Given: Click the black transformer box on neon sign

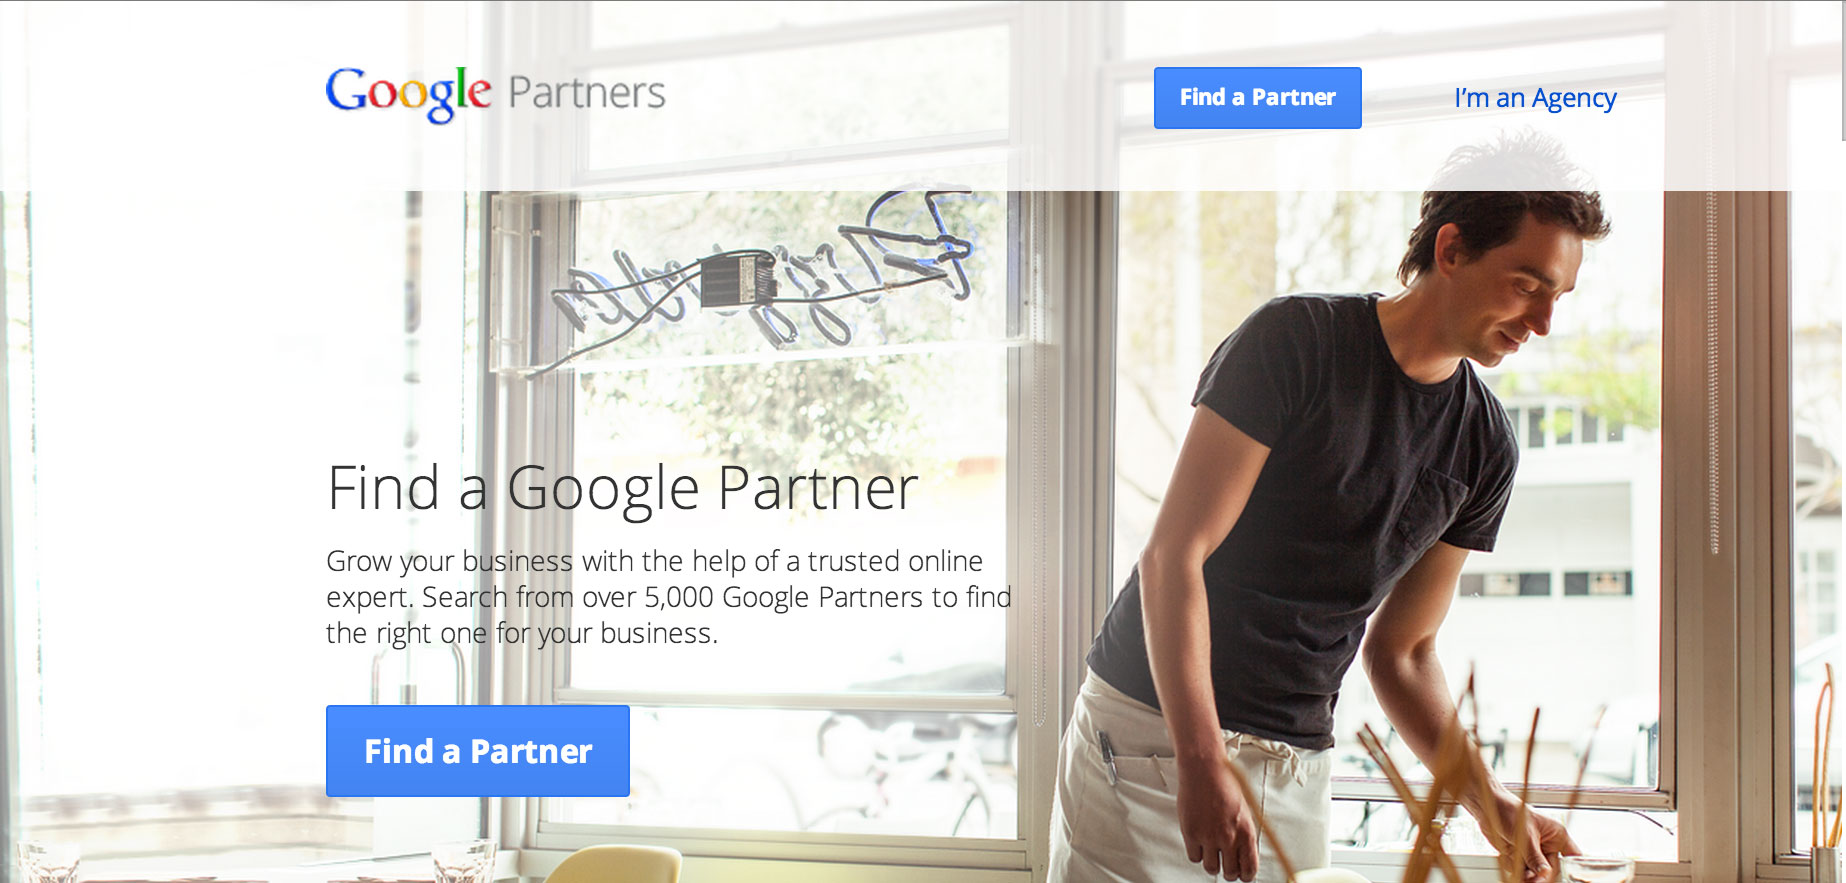Looking at the screenshot, I should click(x=738, y=278).
